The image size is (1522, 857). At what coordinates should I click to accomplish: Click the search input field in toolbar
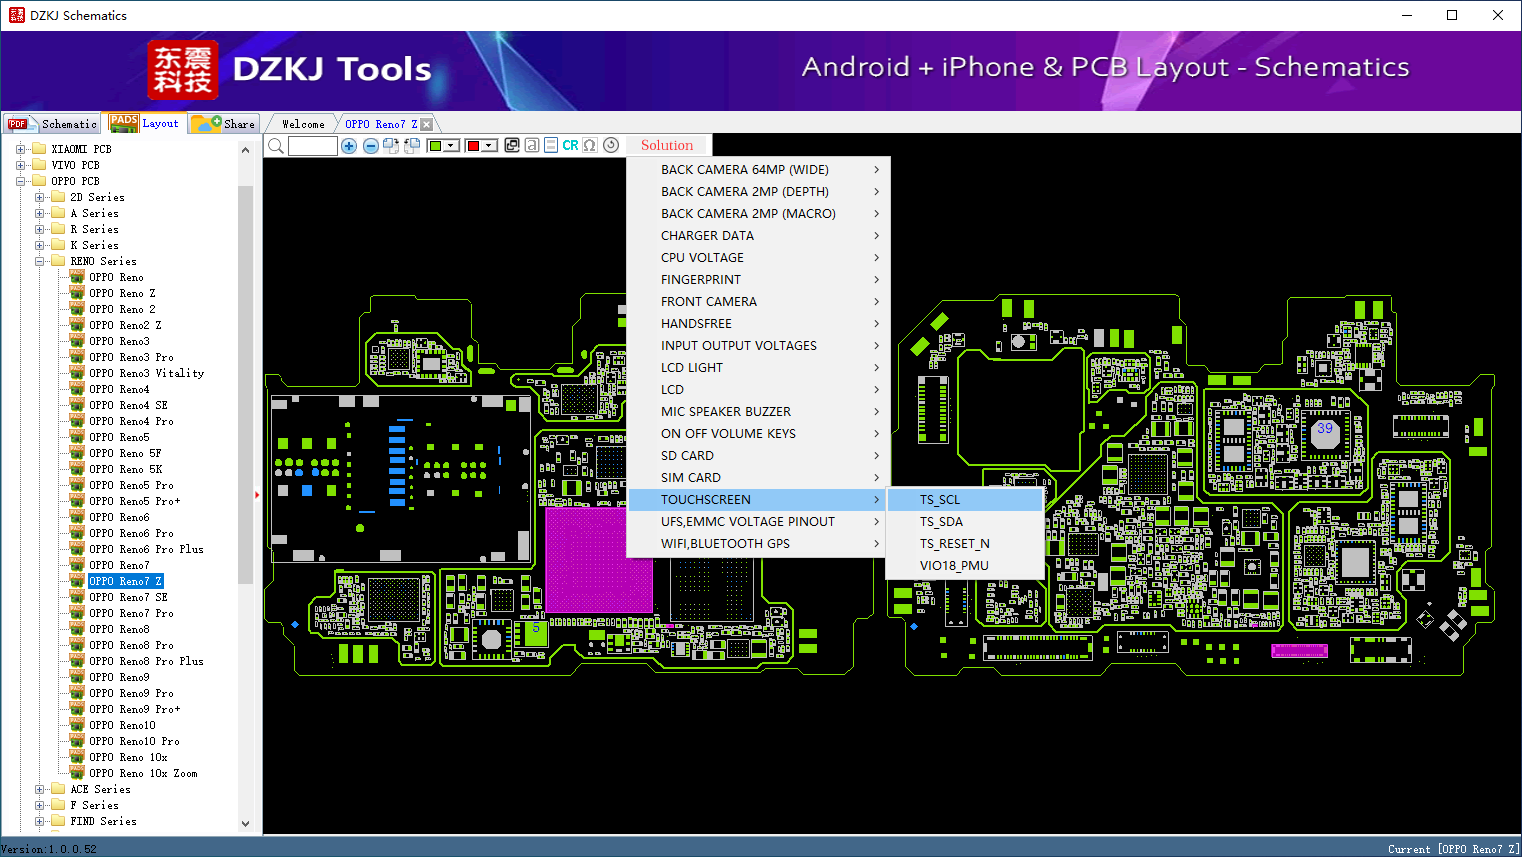coord(313,146)
